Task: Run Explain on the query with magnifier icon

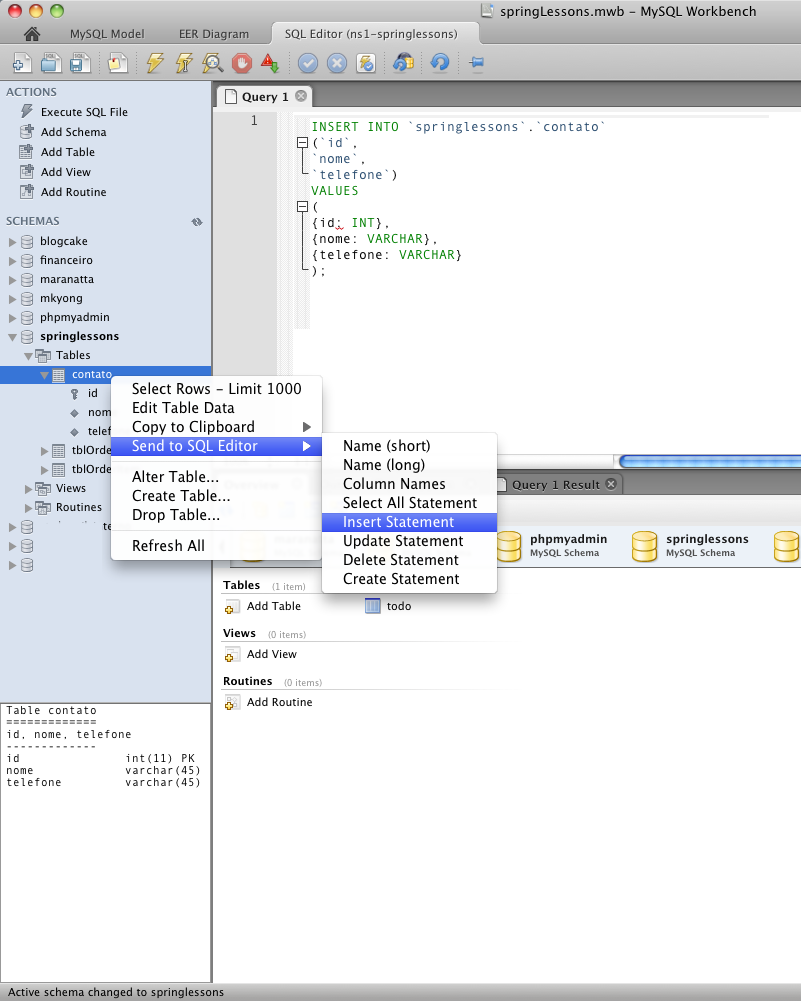Action: click(212, 63)
